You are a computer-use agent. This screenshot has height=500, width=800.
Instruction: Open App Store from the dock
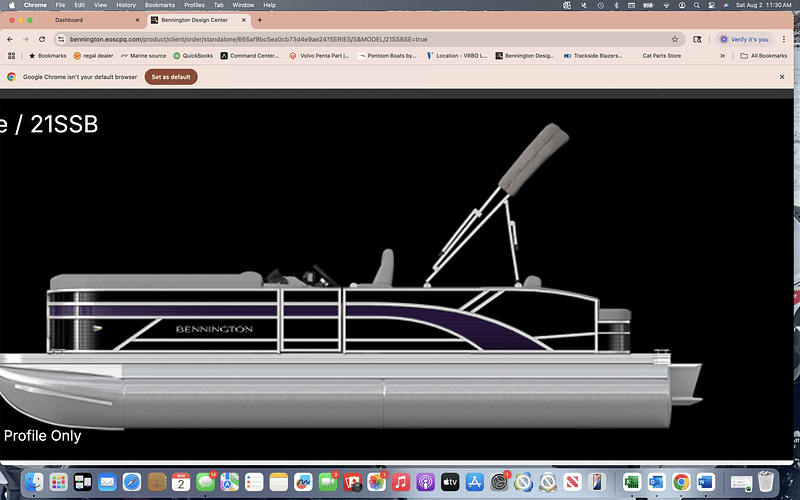coord(474,482)
